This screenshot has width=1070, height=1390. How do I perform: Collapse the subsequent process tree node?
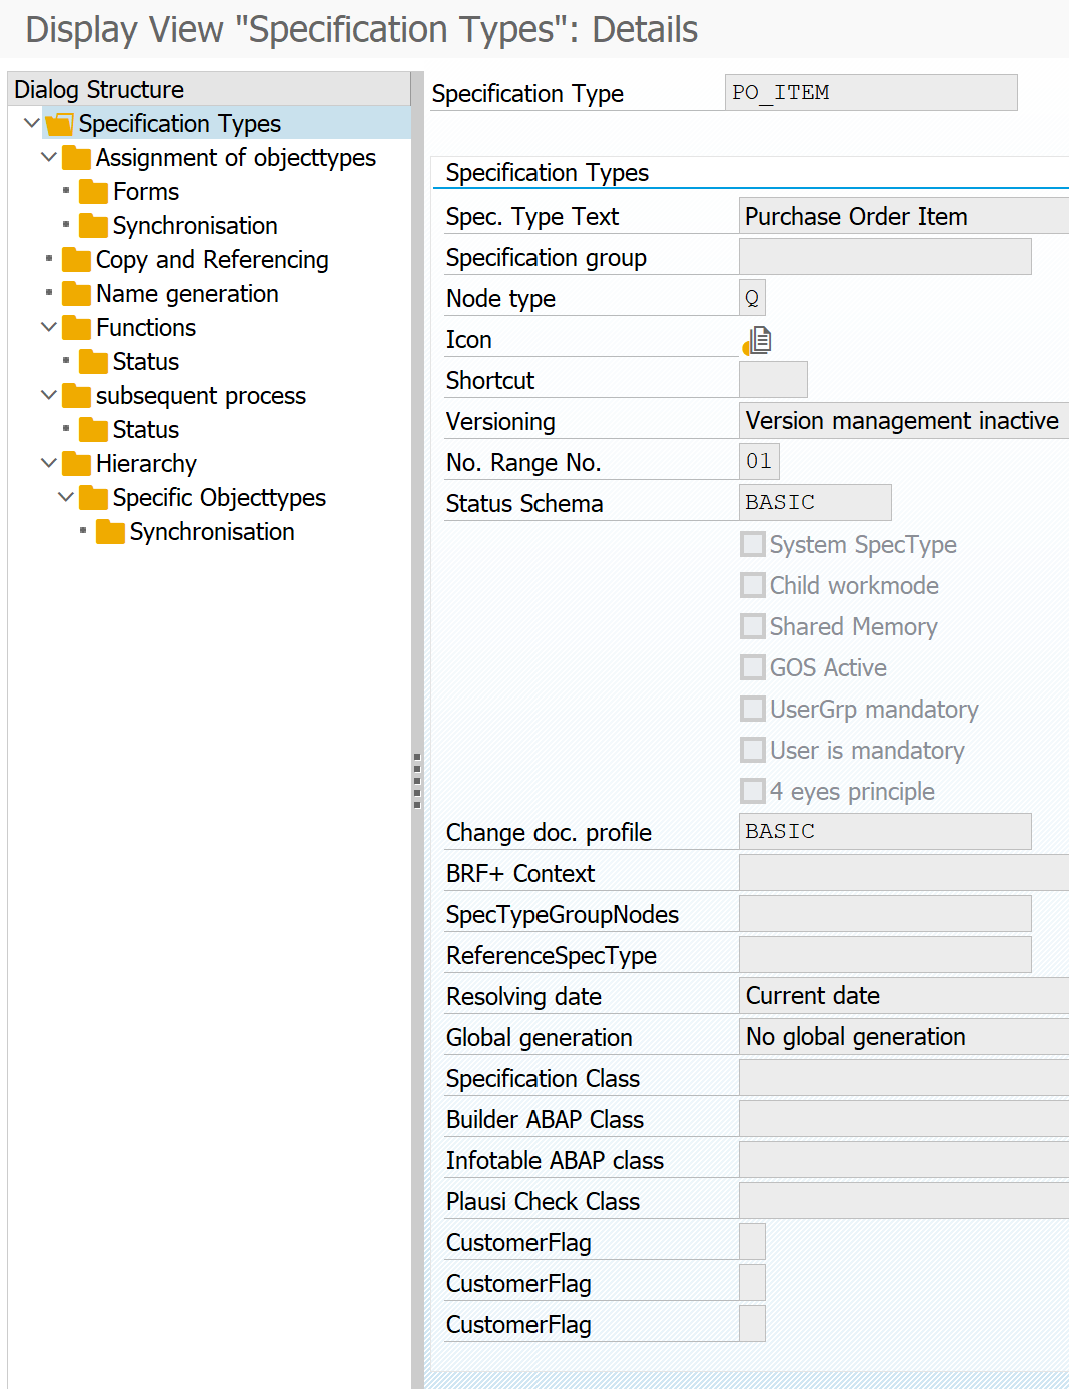tap(49, 396)
